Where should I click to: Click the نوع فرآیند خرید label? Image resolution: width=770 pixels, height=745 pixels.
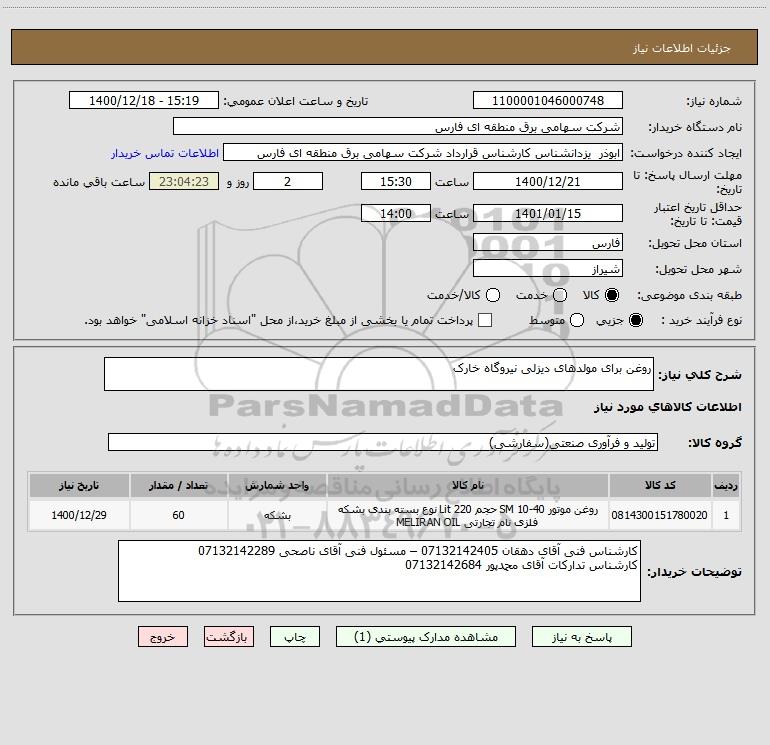(x=701, y=320)
